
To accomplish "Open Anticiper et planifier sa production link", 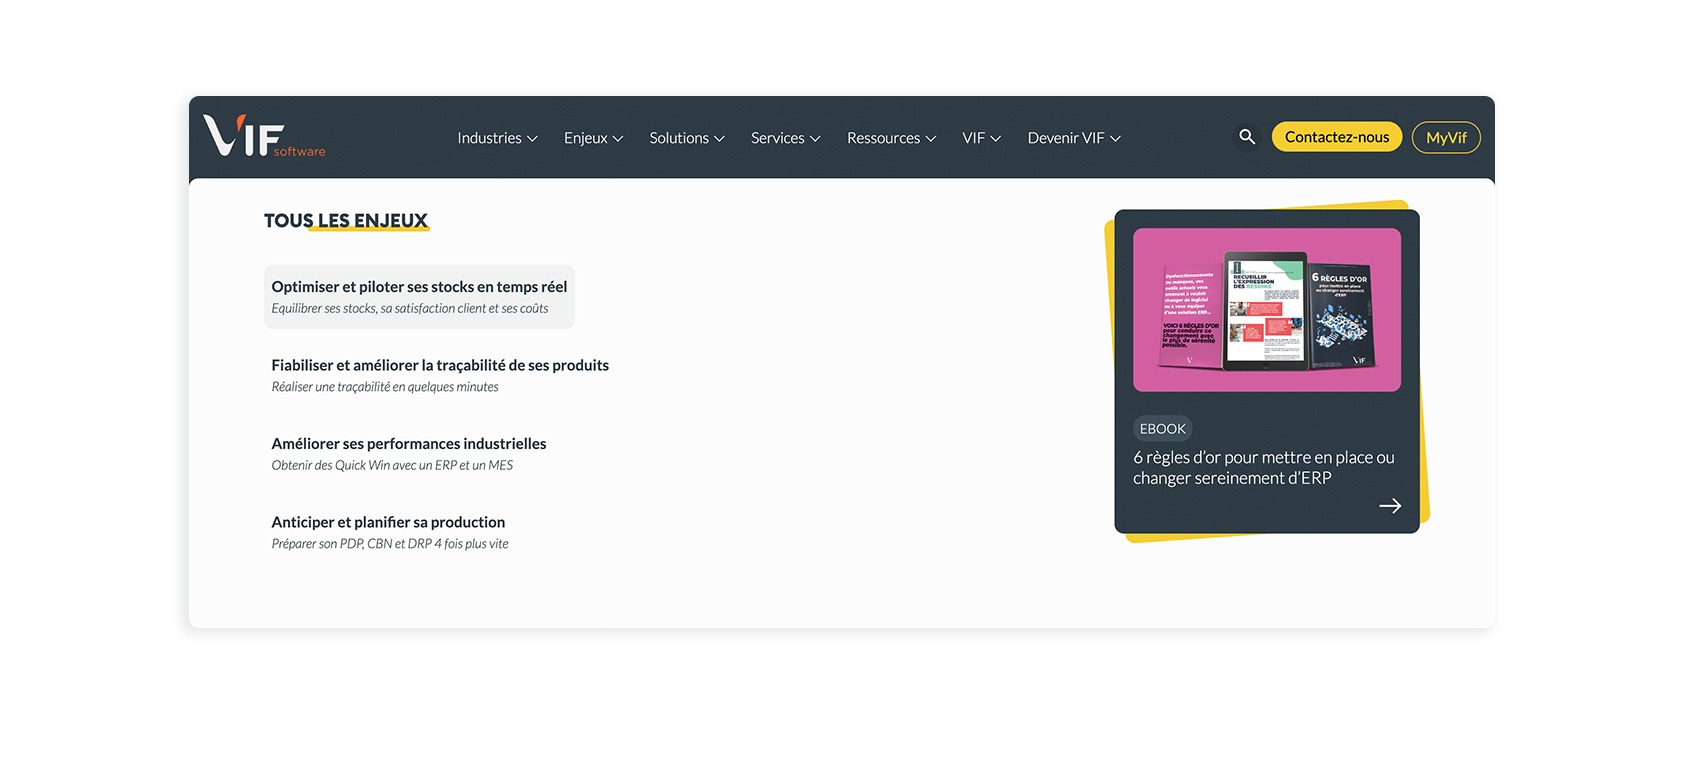I will click(388, 522).
